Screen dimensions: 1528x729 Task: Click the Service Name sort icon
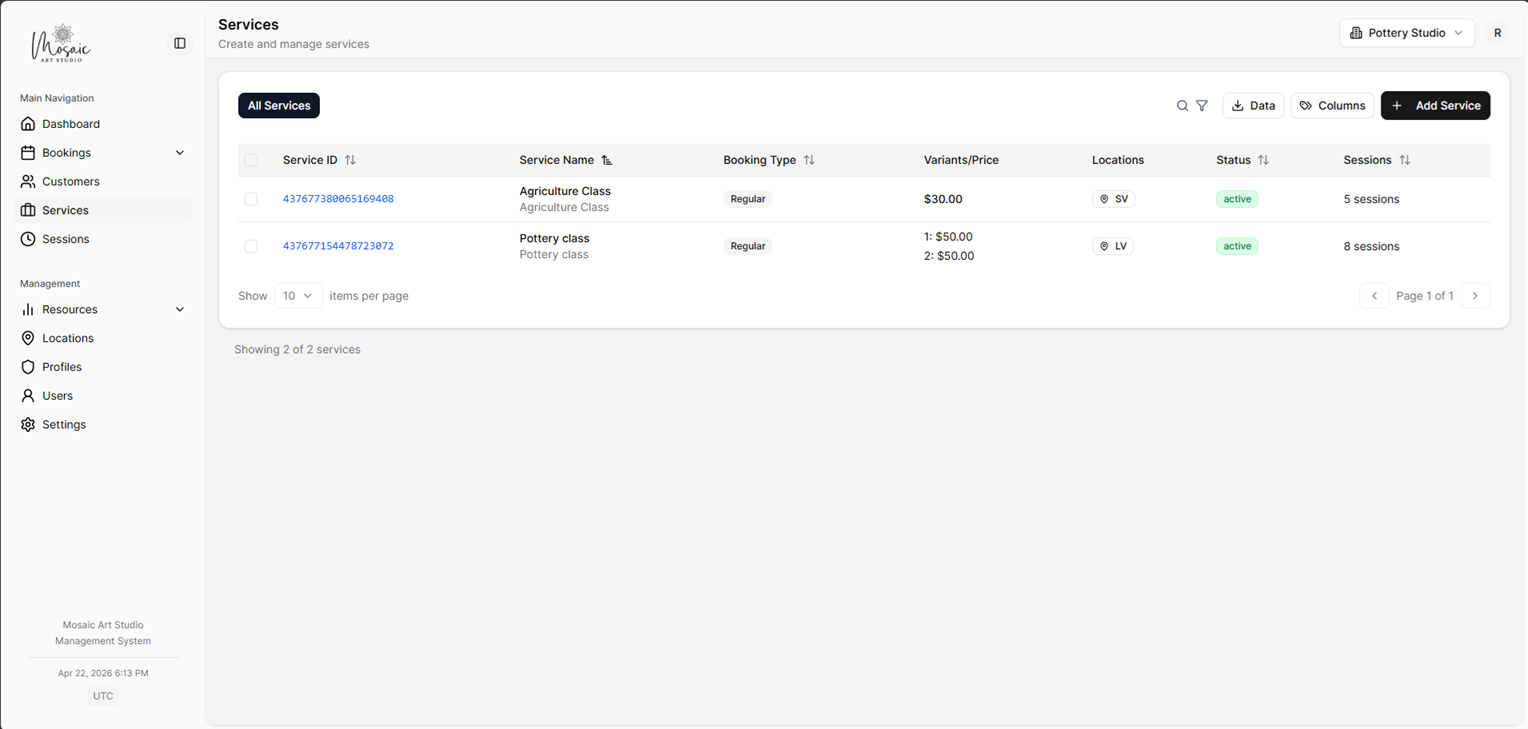tap(607, 160)
